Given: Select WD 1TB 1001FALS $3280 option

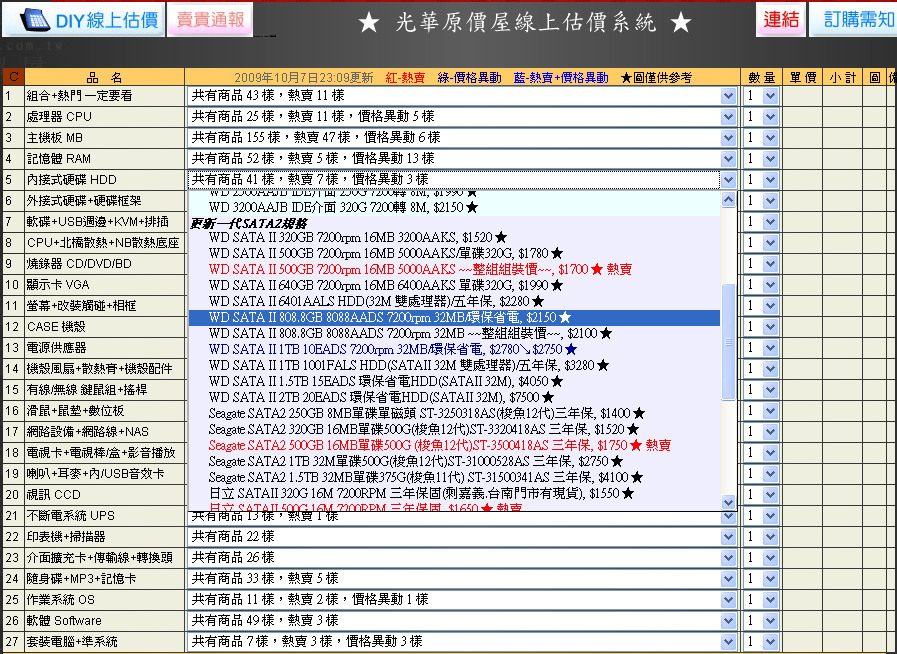Looking at the screenshot, I should [x=454, y=365].
